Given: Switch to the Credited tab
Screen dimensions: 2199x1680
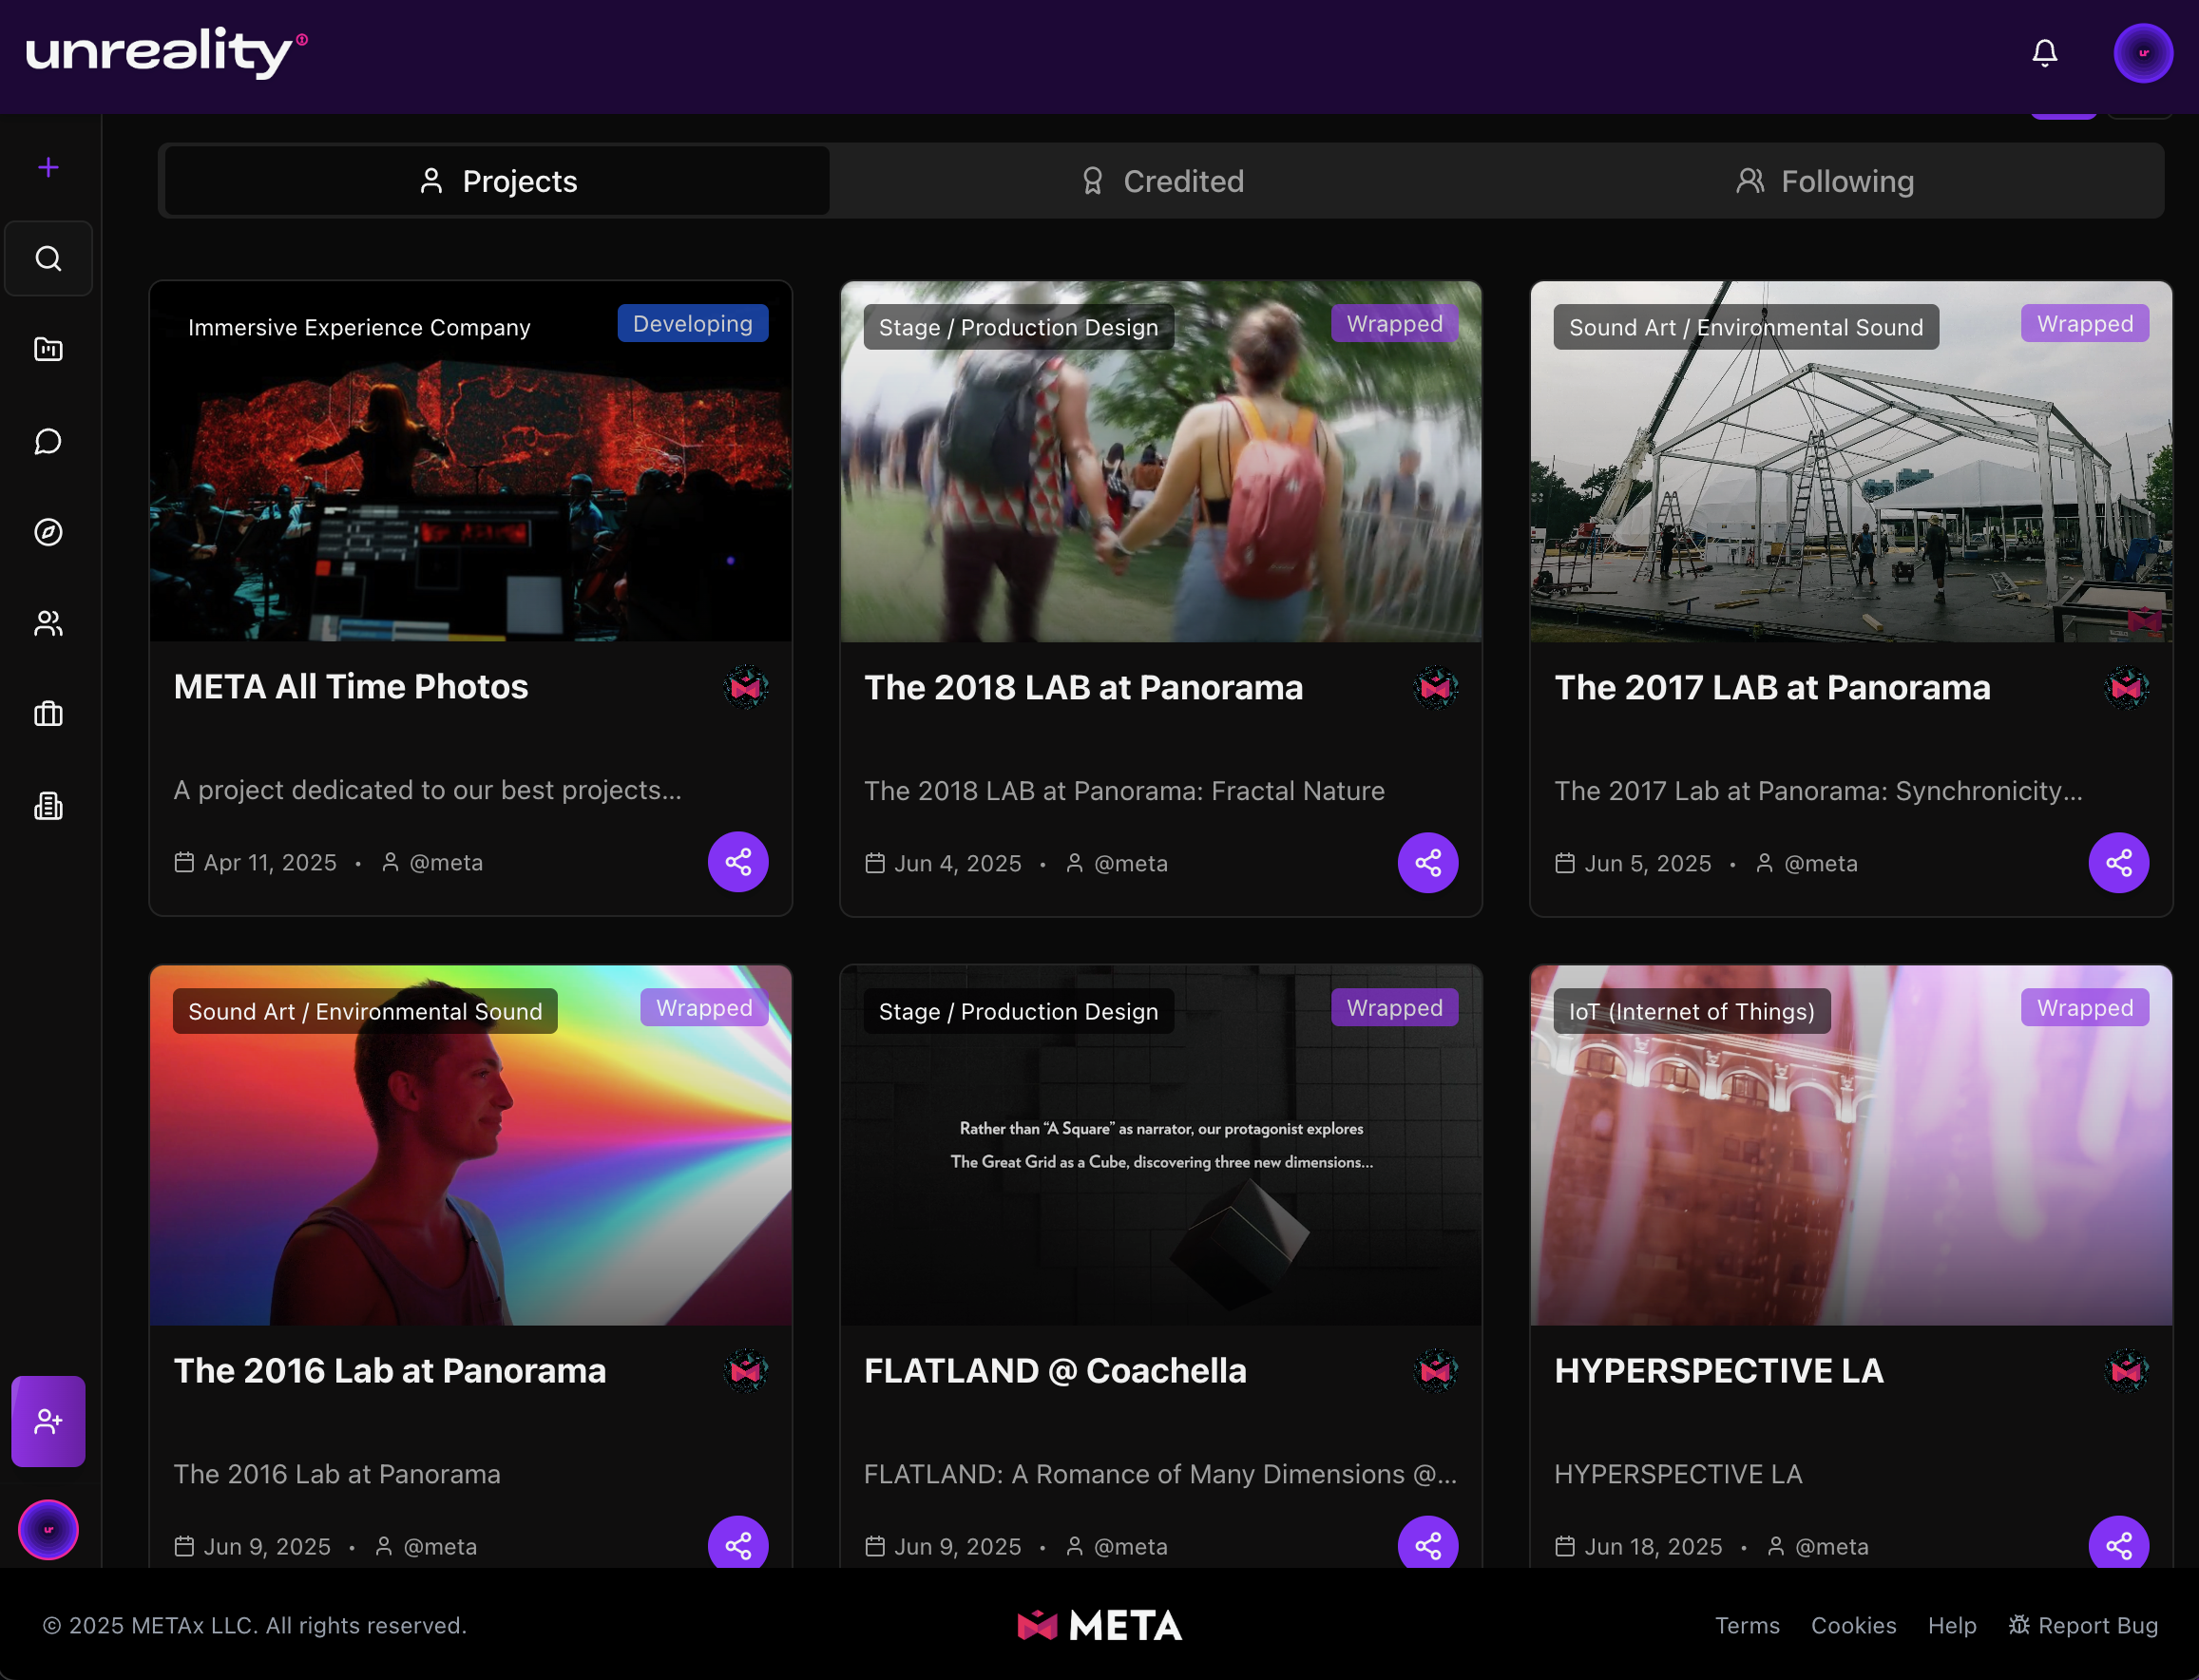Looking at the screenshot, I should click(1162, 181).
